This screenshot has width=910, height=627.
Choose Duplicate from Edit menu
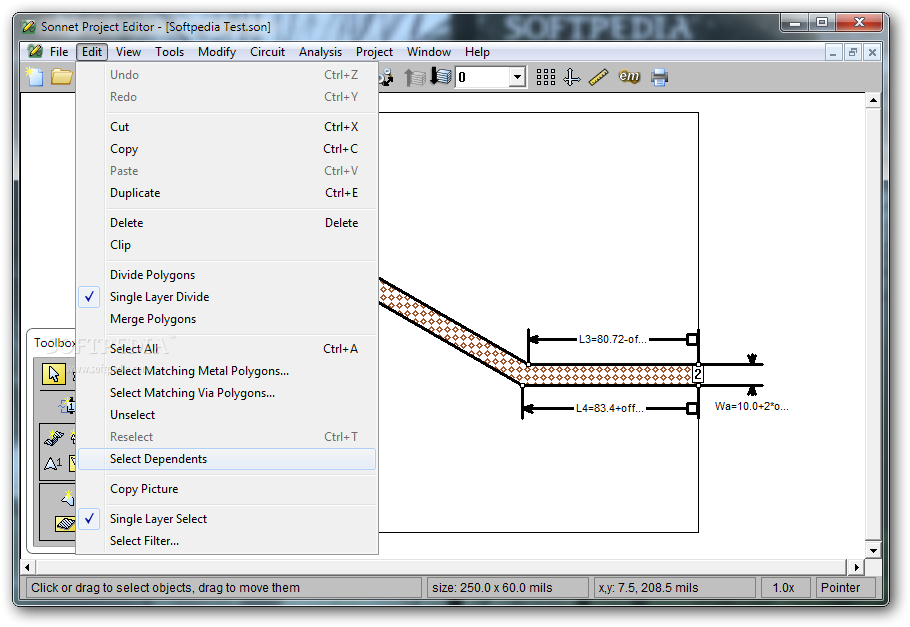point(227,193)
